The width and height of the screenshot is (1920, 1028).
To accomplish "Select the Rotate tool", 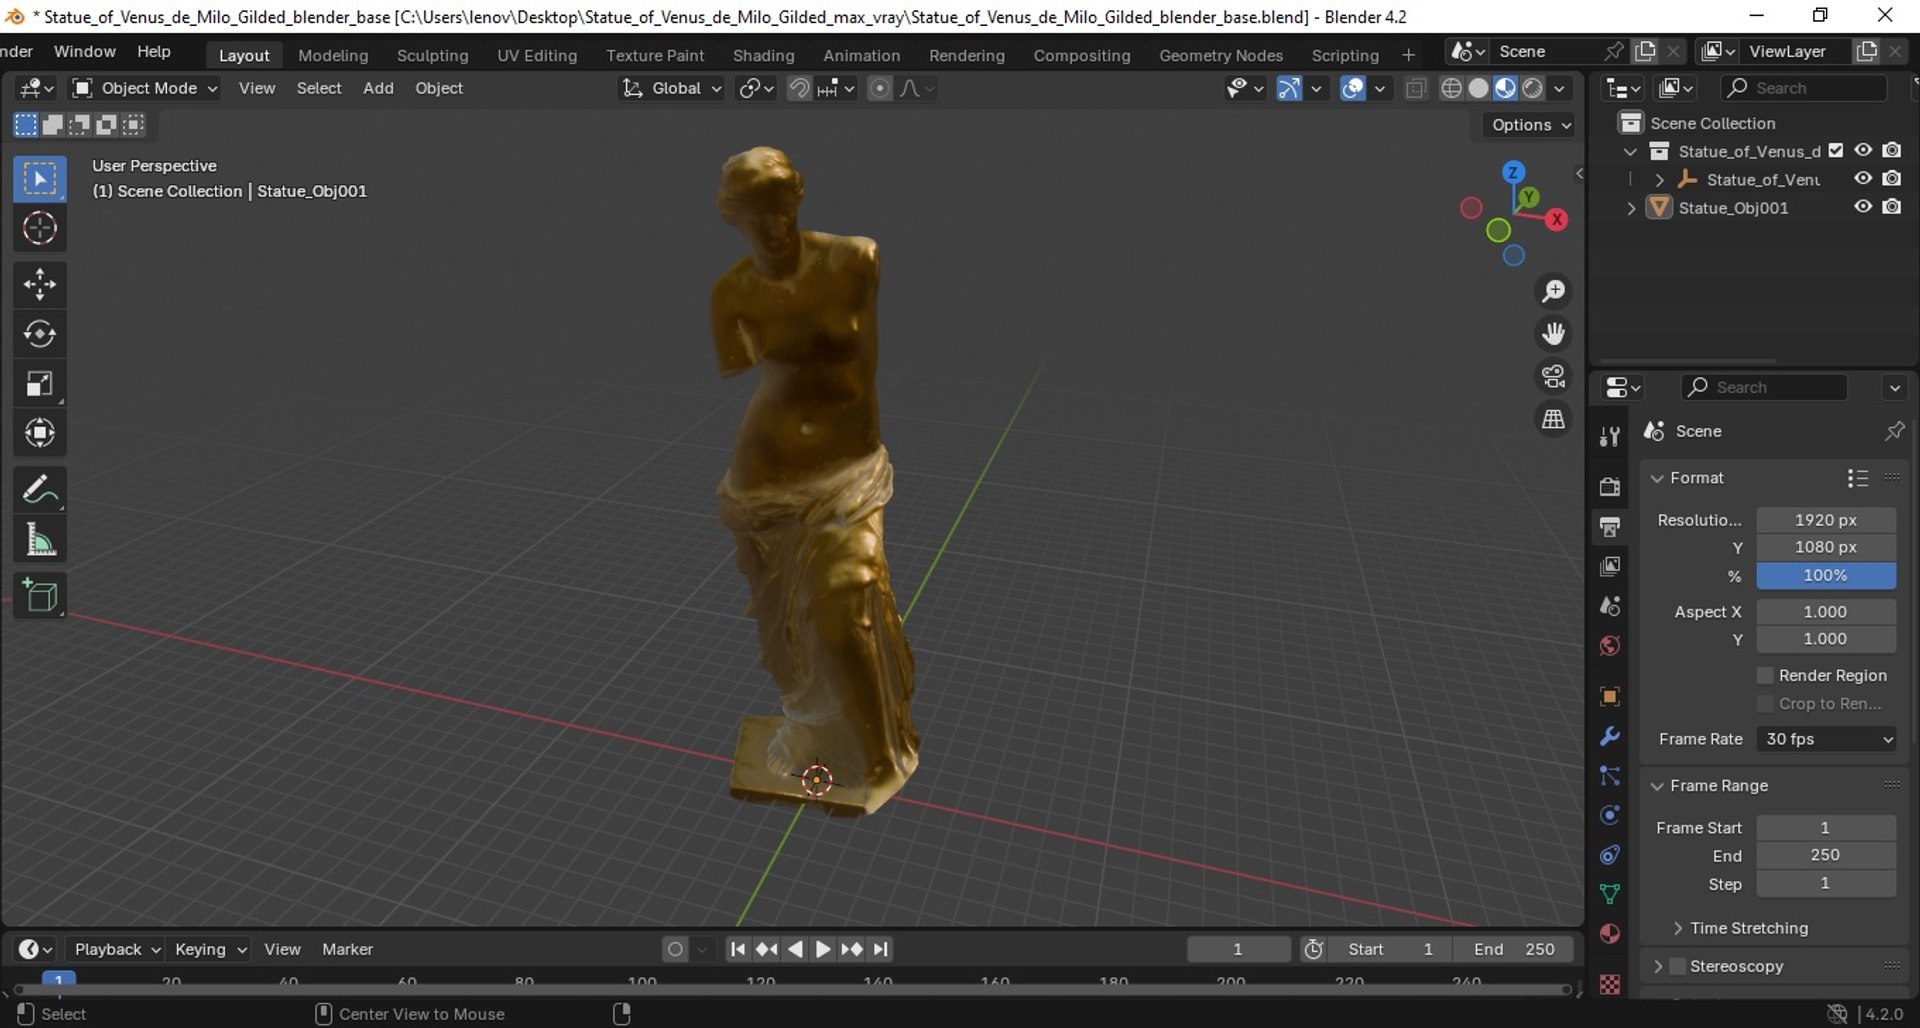I will coord(40,334).
